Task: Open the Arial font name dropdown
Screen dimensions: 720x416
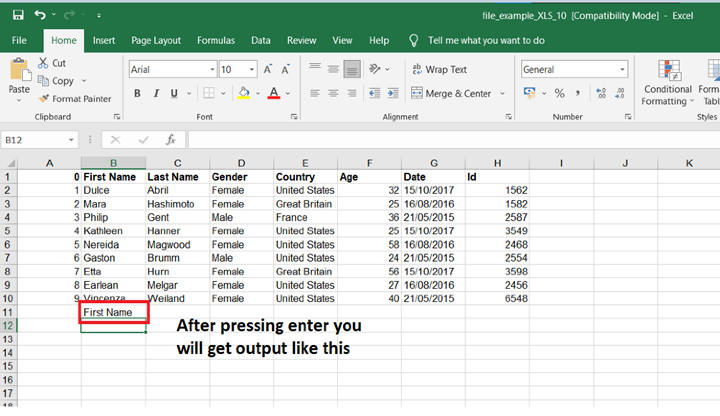Action: pyautogui.click(x=209, y=70)
